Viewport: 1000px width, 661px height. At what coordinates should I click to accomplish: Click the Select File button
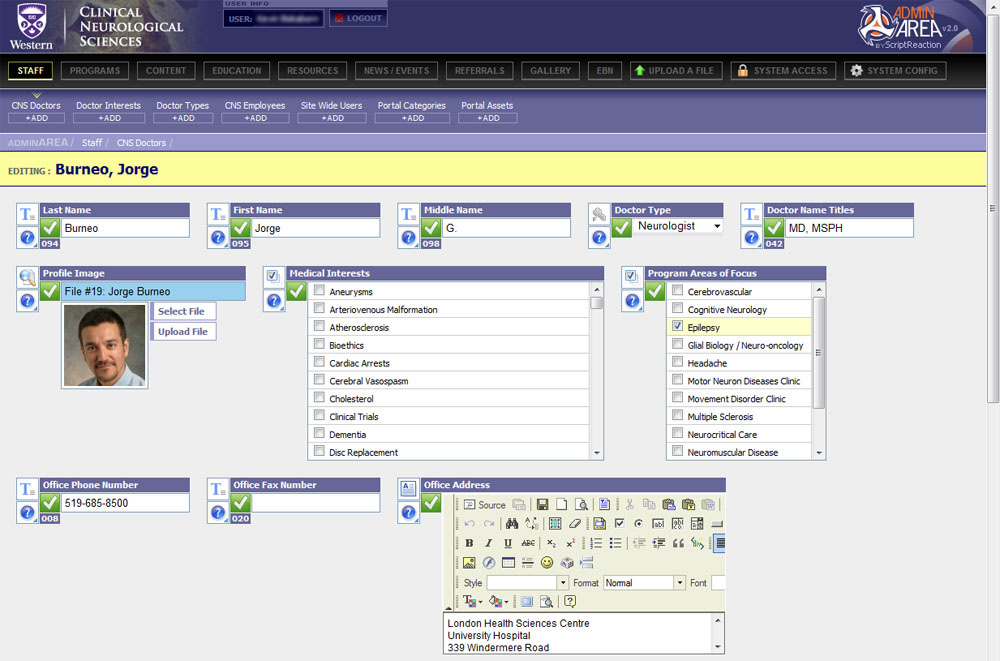181,311
